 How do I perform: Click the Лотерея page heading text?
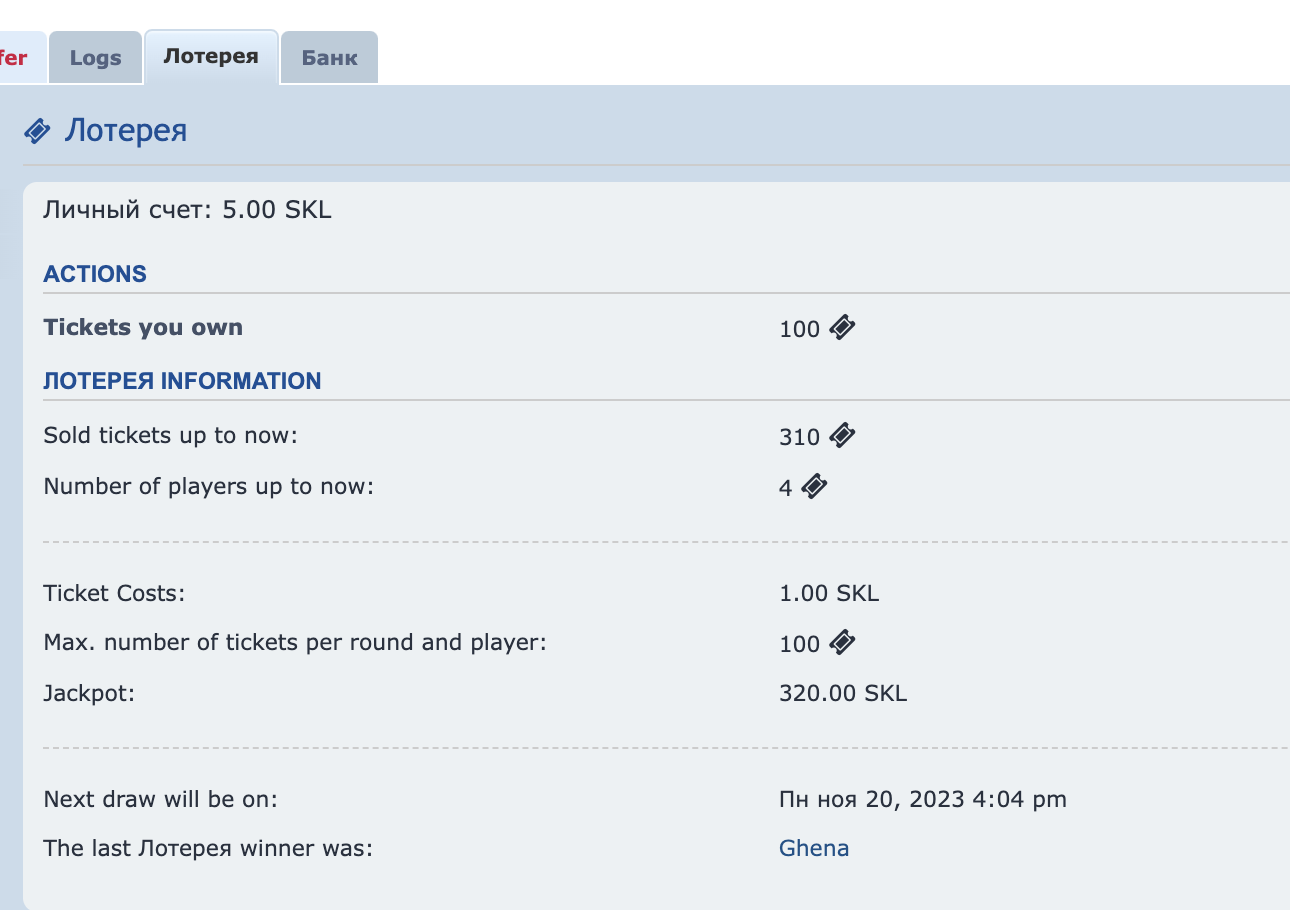(126, 131)
